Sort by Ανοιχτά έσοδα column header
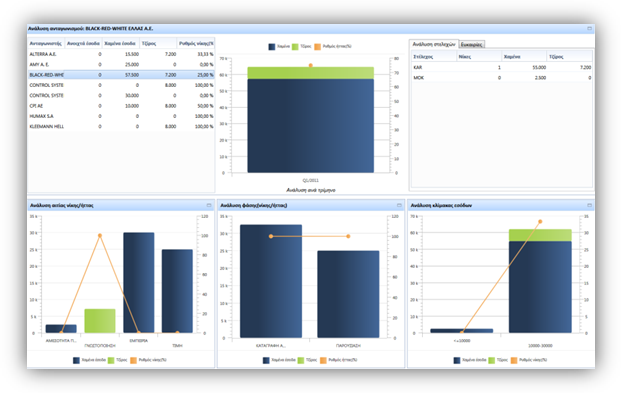This screenshot has height=393, width=621. 83,43
